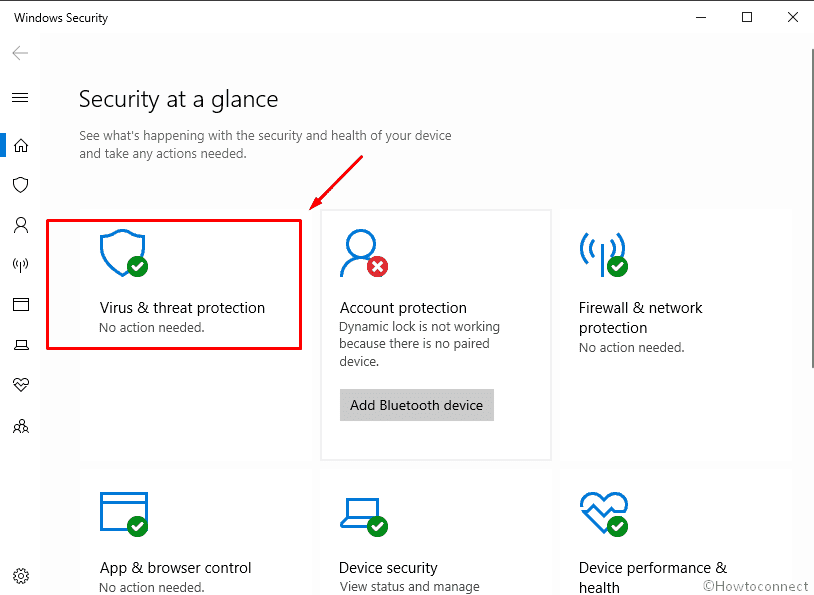814x595 pixels.
Task: Open the hamburger navigation menu
Action: pos(20,97)
